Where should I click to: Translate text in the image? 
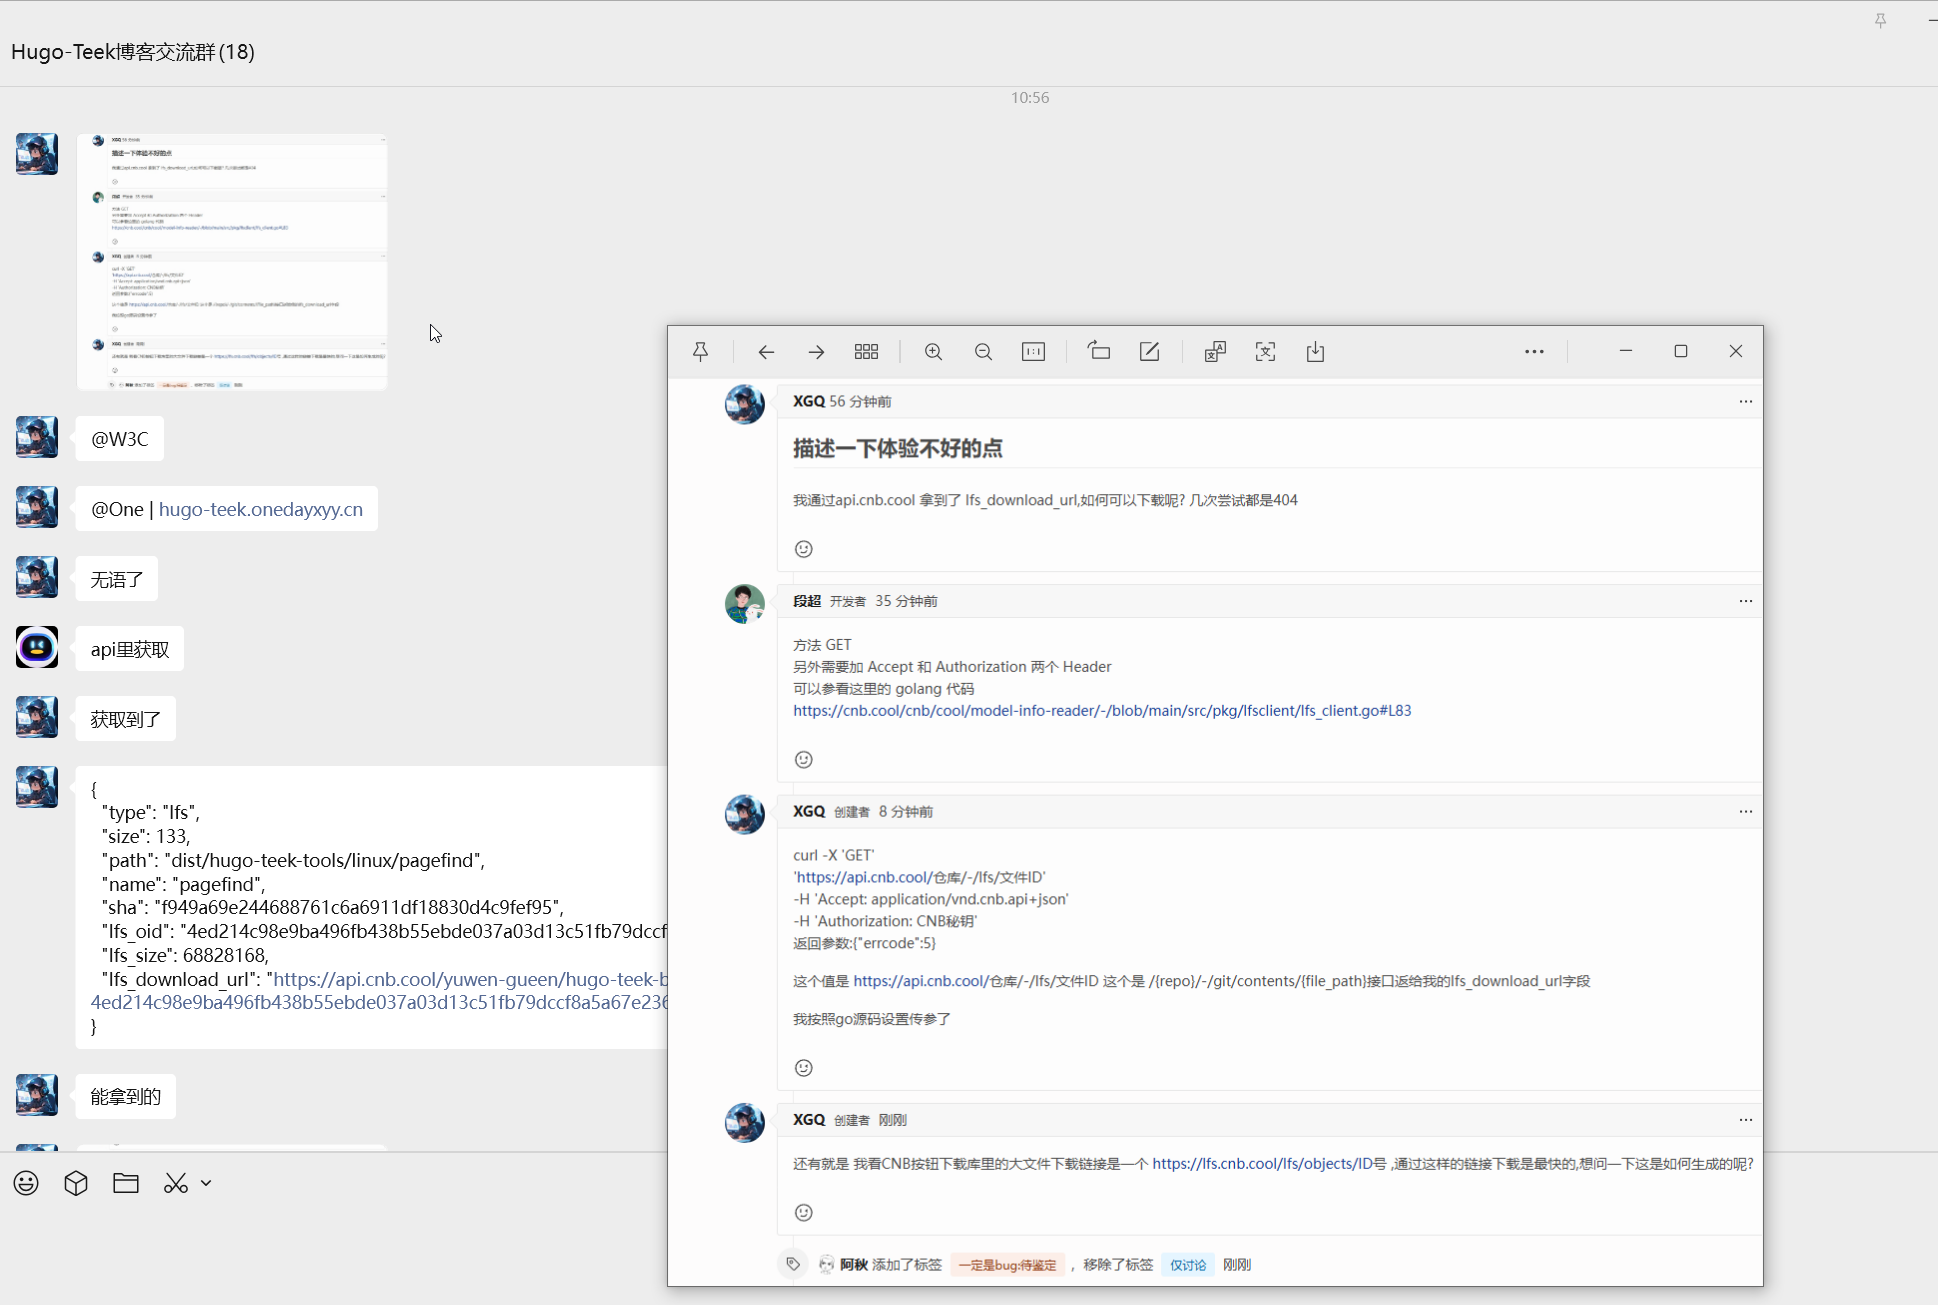(x=1215, y=352)
